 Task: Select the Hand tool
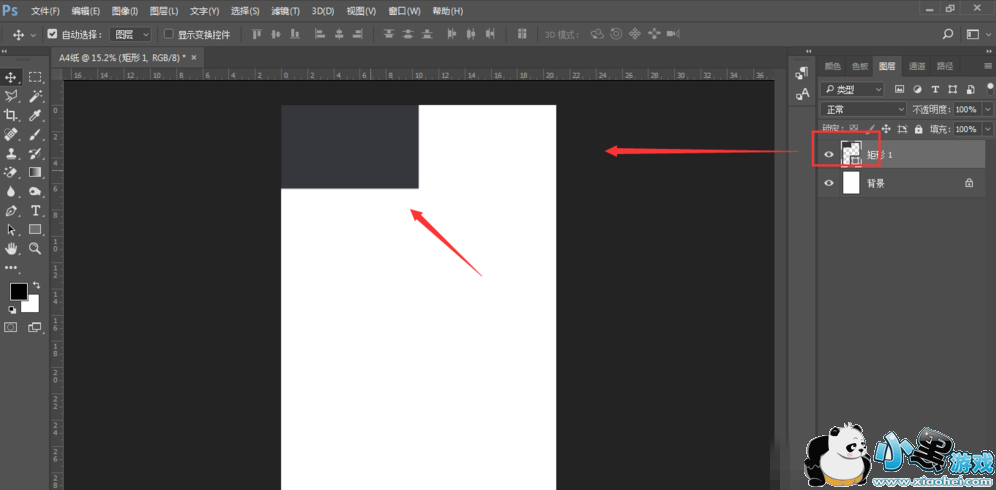pyautogui.click(x=11, y=248)
